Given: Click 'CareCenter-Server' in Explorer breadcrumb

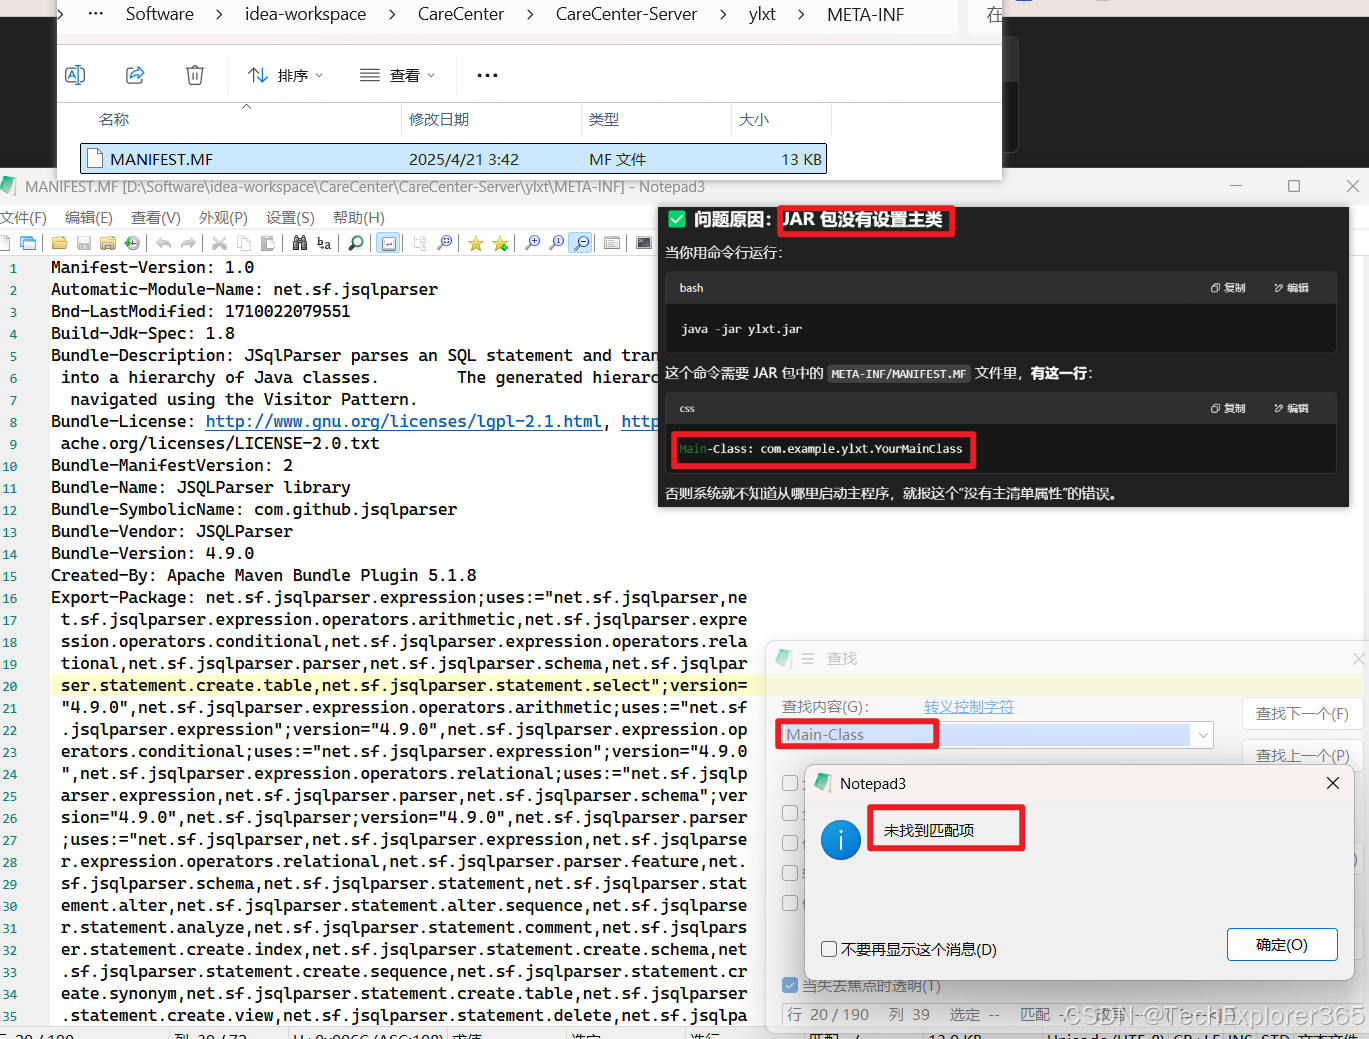Looking at the screenshot, I should [626, 14].
